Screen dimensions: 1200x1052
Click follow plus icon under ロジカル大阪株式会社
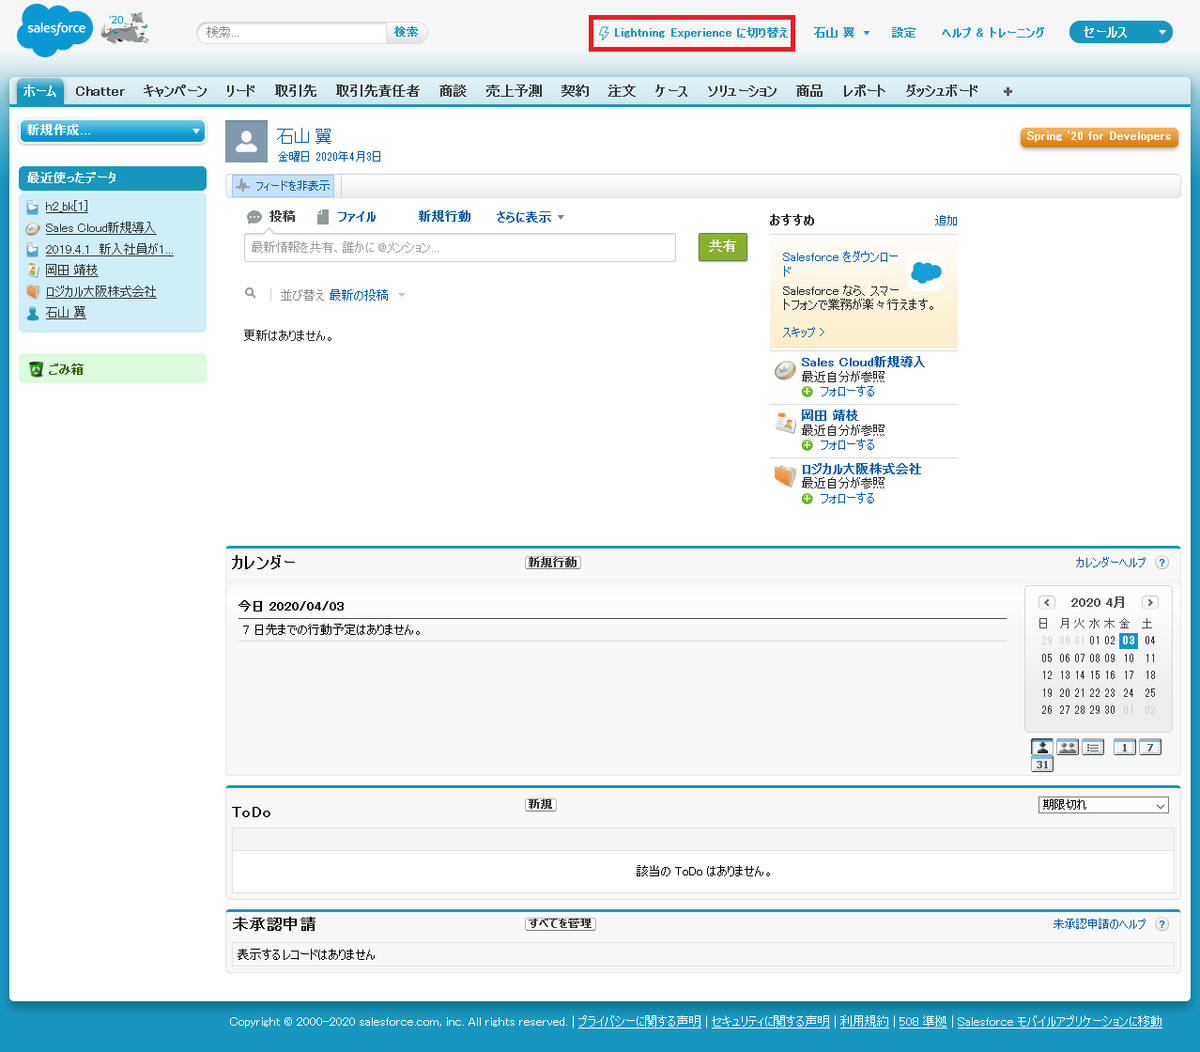(x=807, y=498)
